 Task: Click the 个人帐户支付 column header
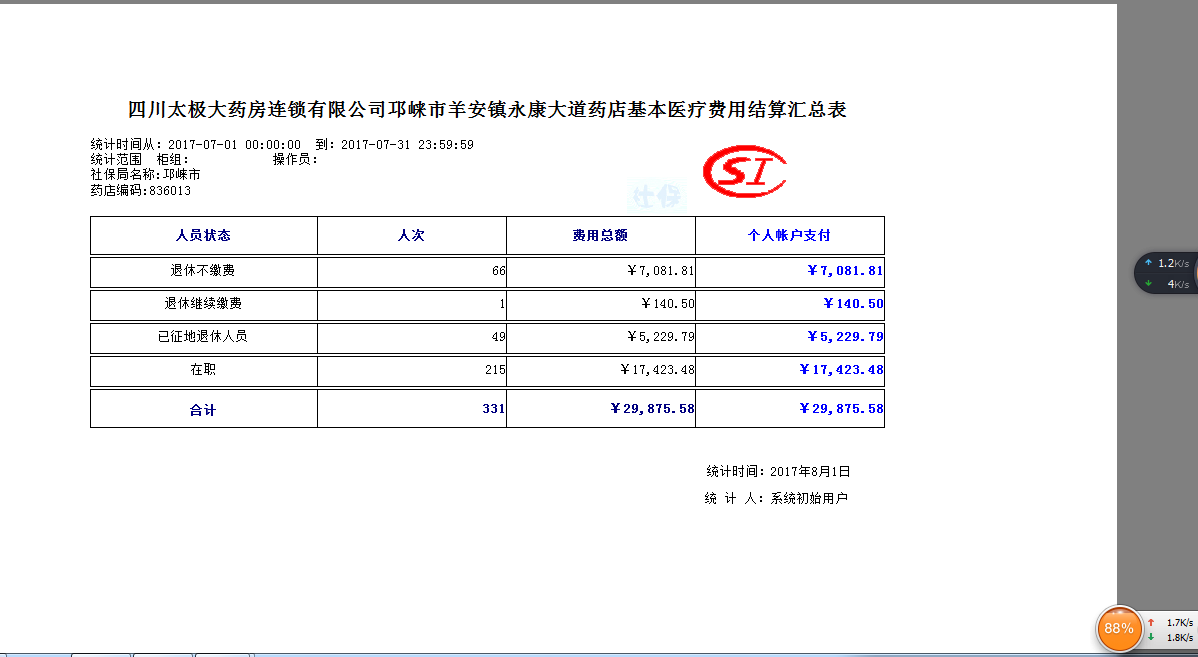click(x=789, y=235)
